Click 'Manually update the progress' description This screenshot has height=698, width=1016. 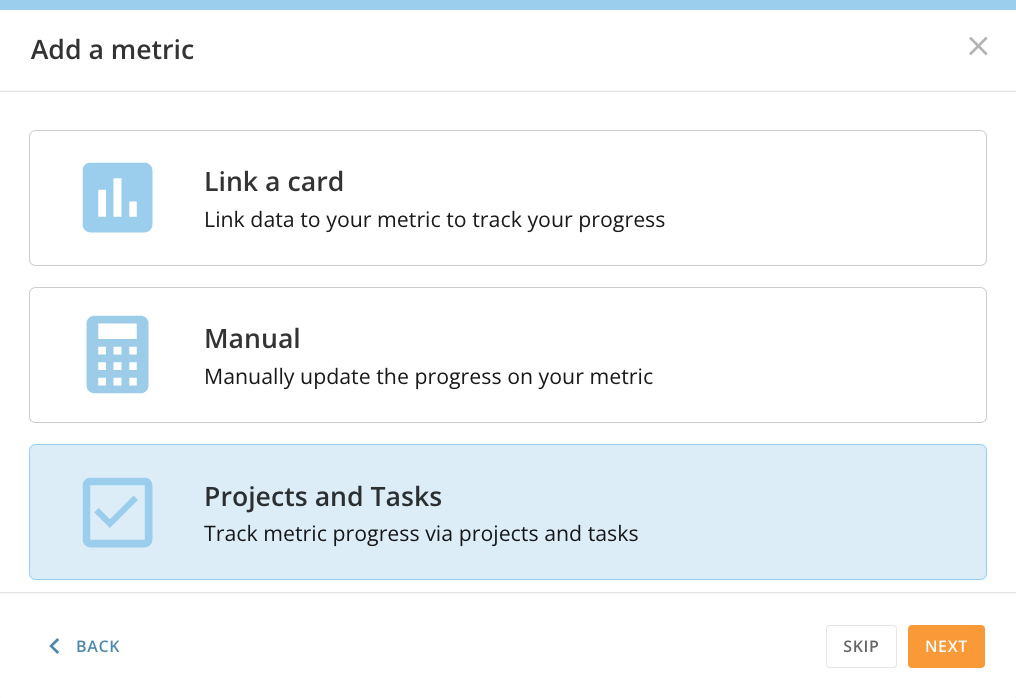coord(428,377)
